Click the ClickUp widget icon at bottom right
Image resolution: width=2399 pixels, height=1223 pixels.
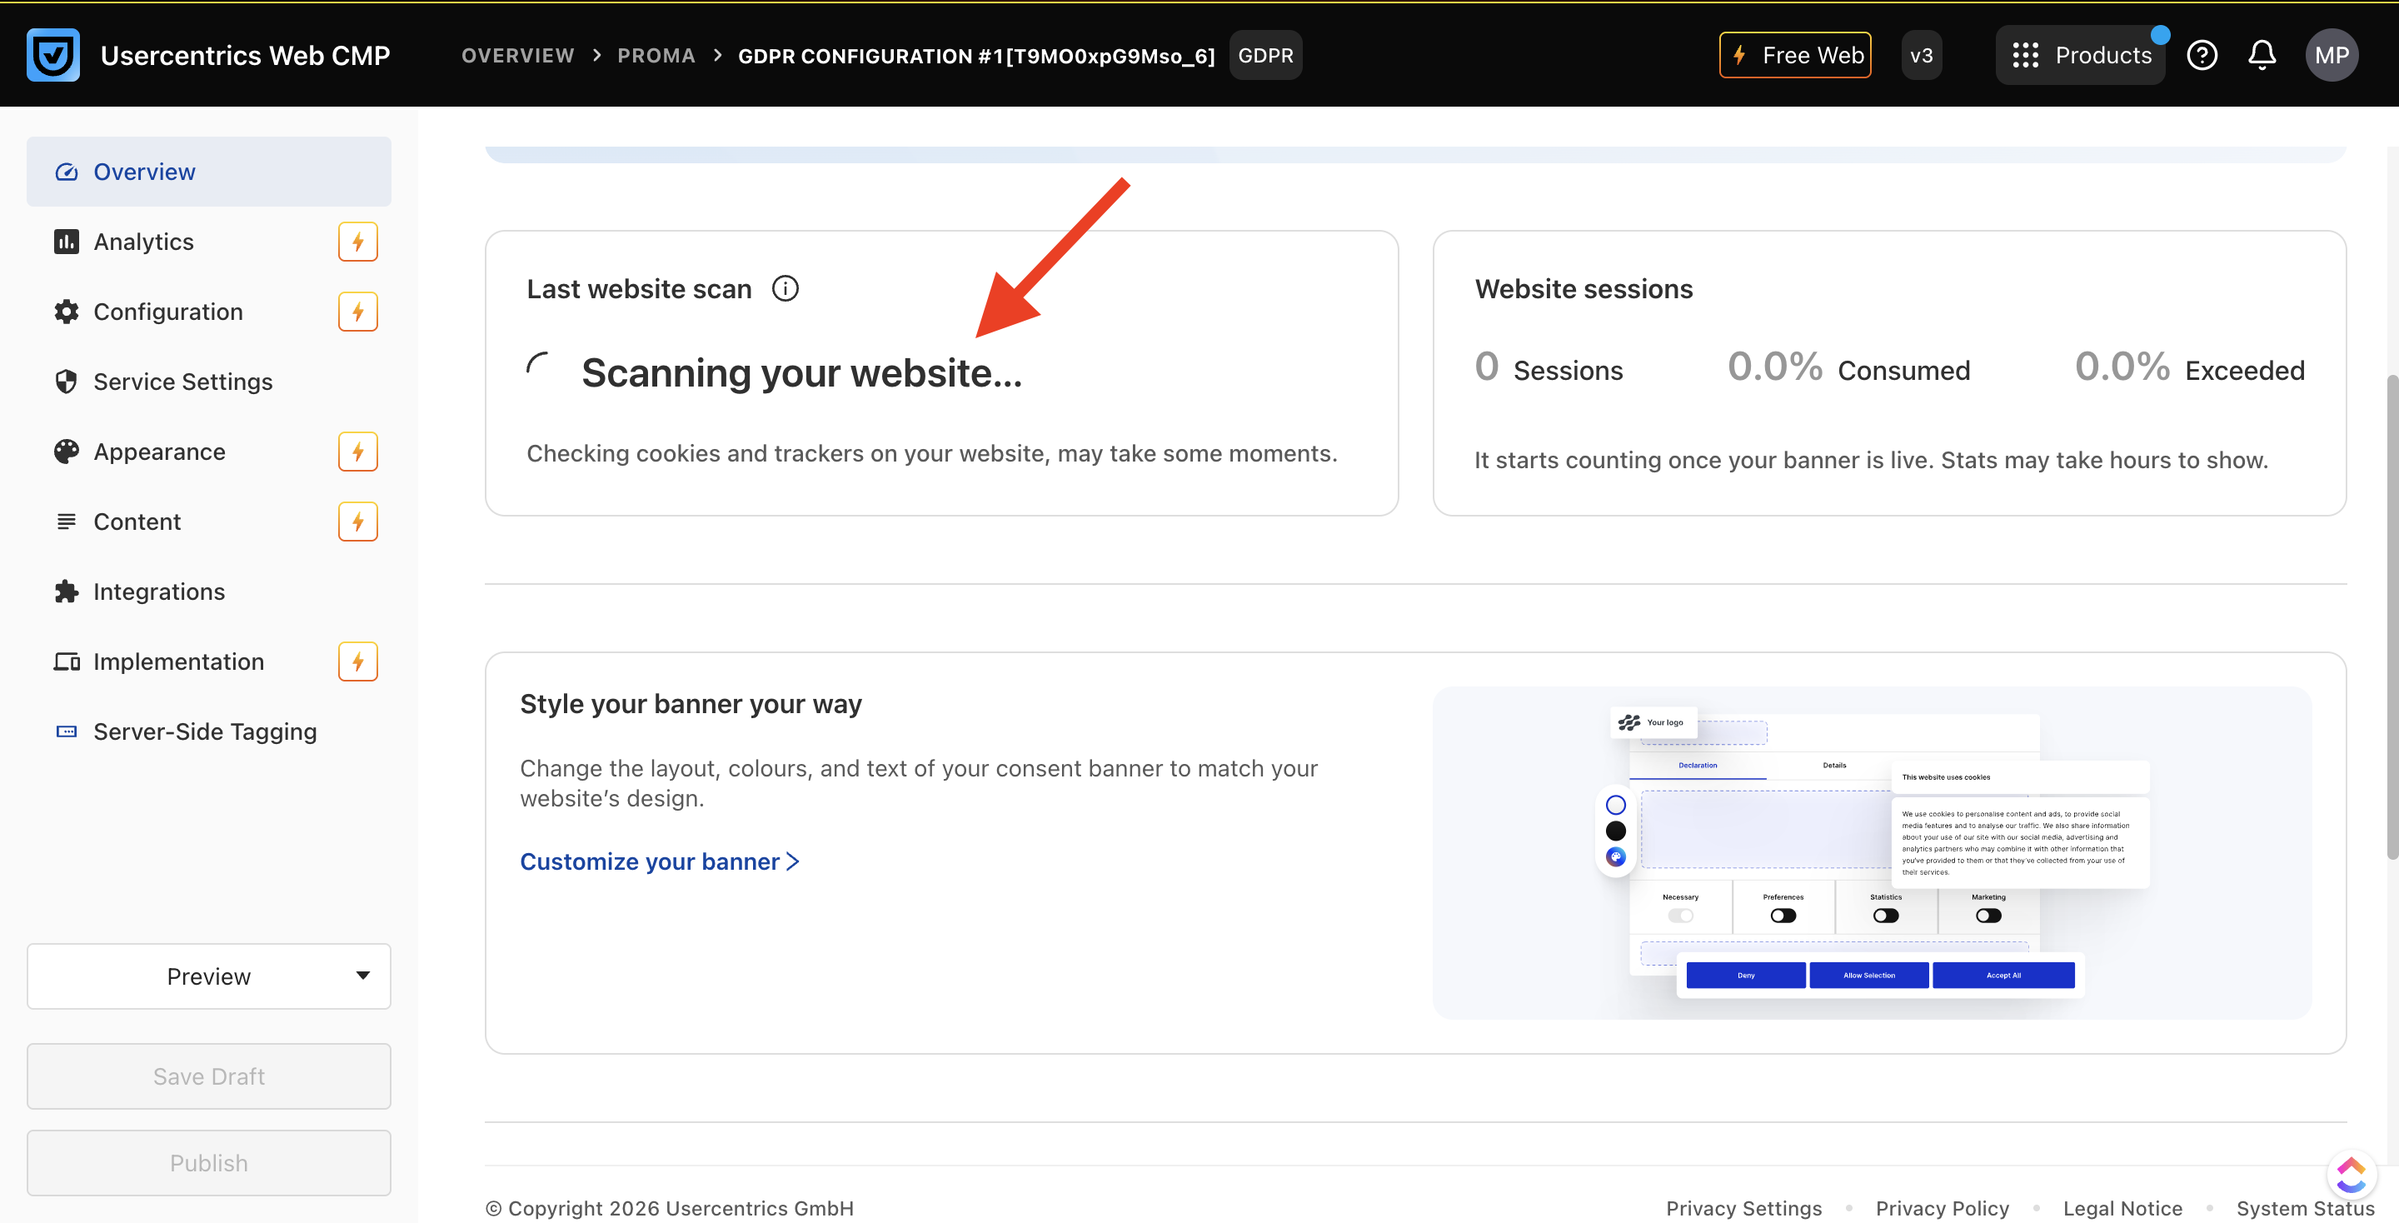point(2351,1174)
